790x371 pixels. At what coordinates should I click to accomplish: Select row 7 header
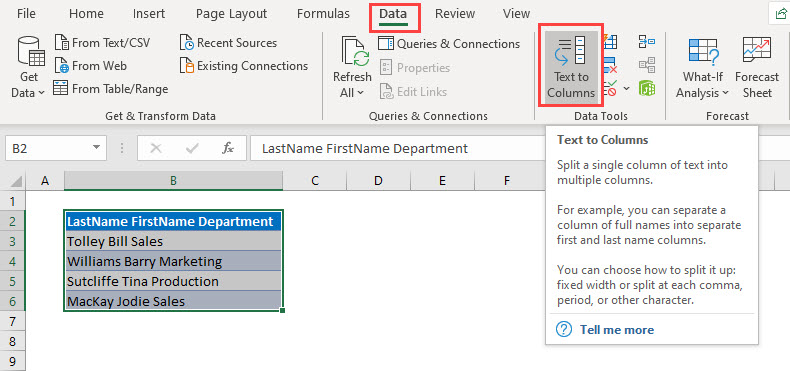click(13, 321)
